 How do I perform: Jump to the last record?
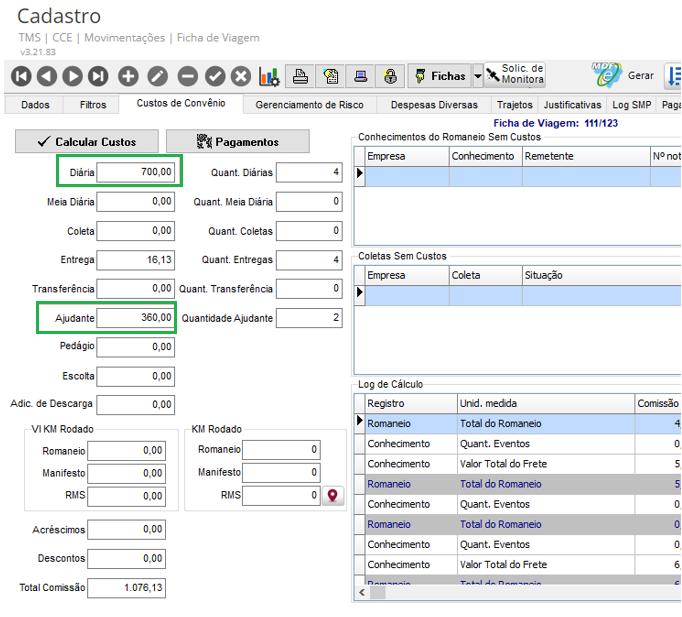(98, 76)
